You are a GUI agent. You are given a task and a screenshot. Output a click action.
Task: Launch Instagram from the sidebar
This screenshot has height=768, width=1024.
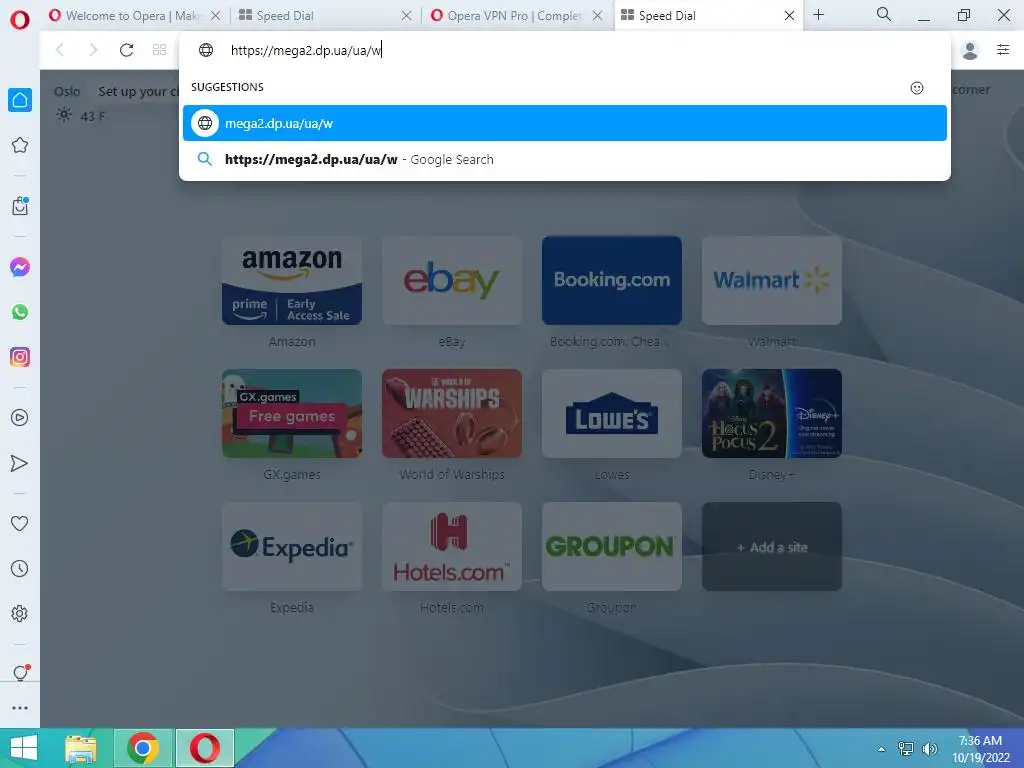[20, 357]
